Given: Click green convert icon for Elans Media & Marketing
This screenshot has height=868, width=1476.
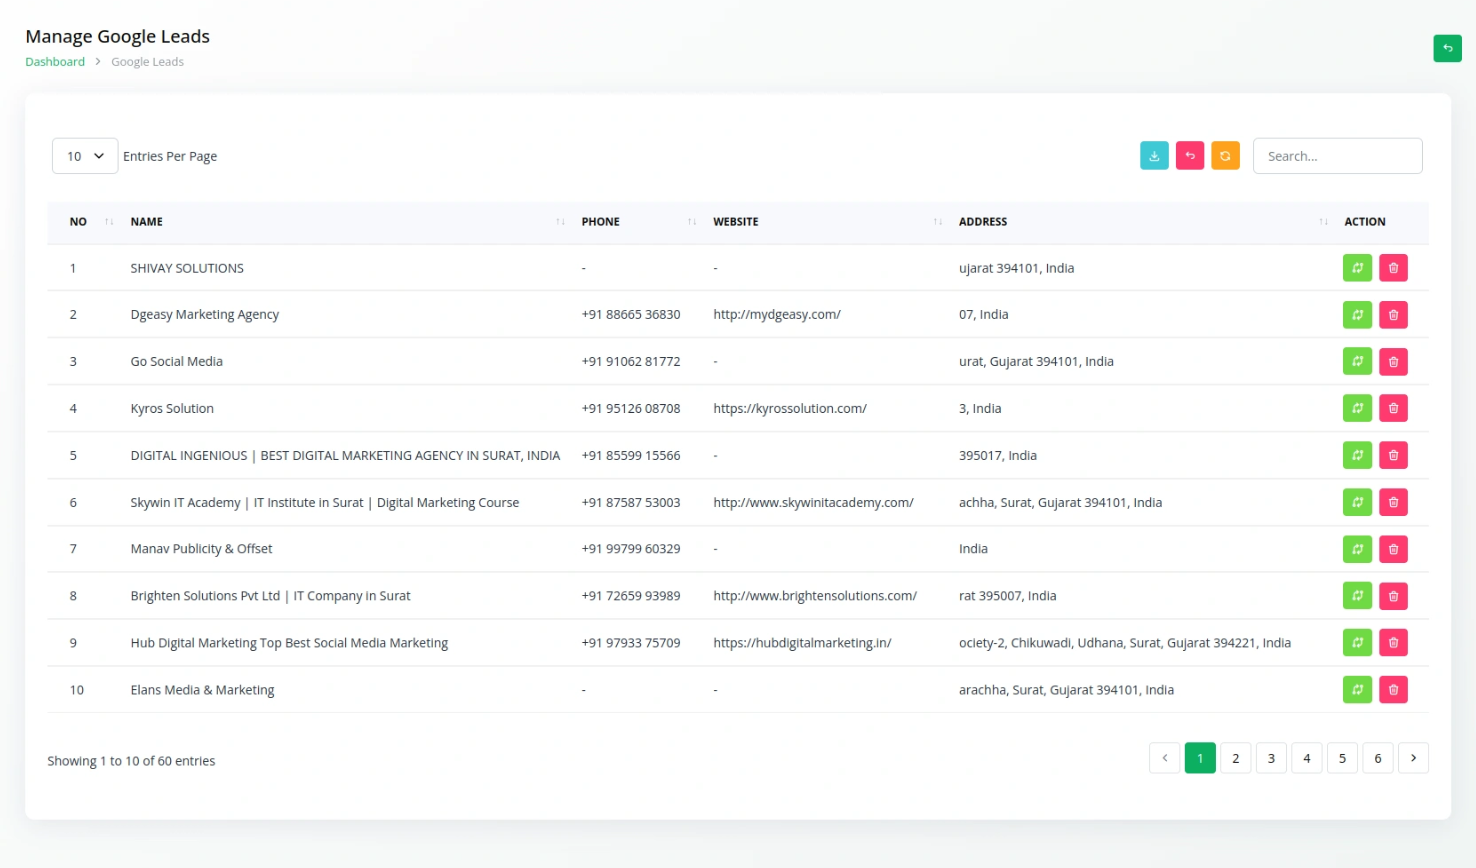Looking at the screenshot, I should coord(1357,689).
